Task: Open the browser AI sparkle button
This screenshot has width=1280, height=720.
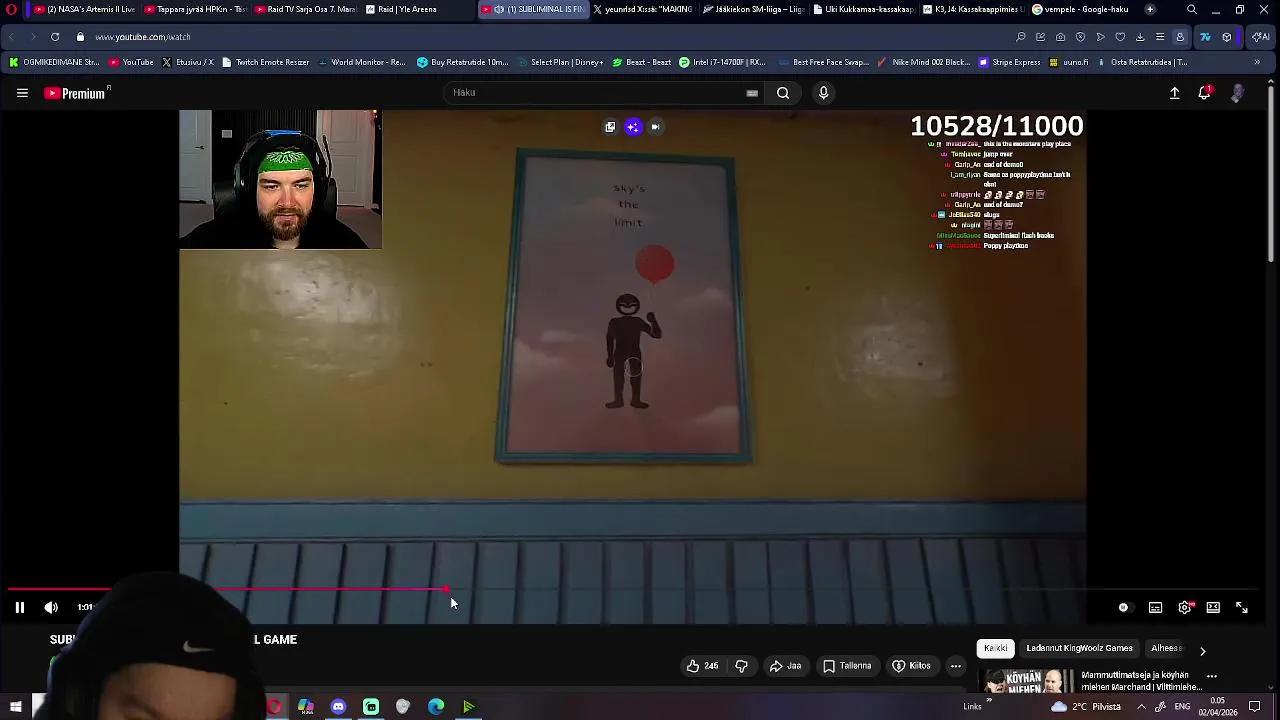Action: 1261,37
